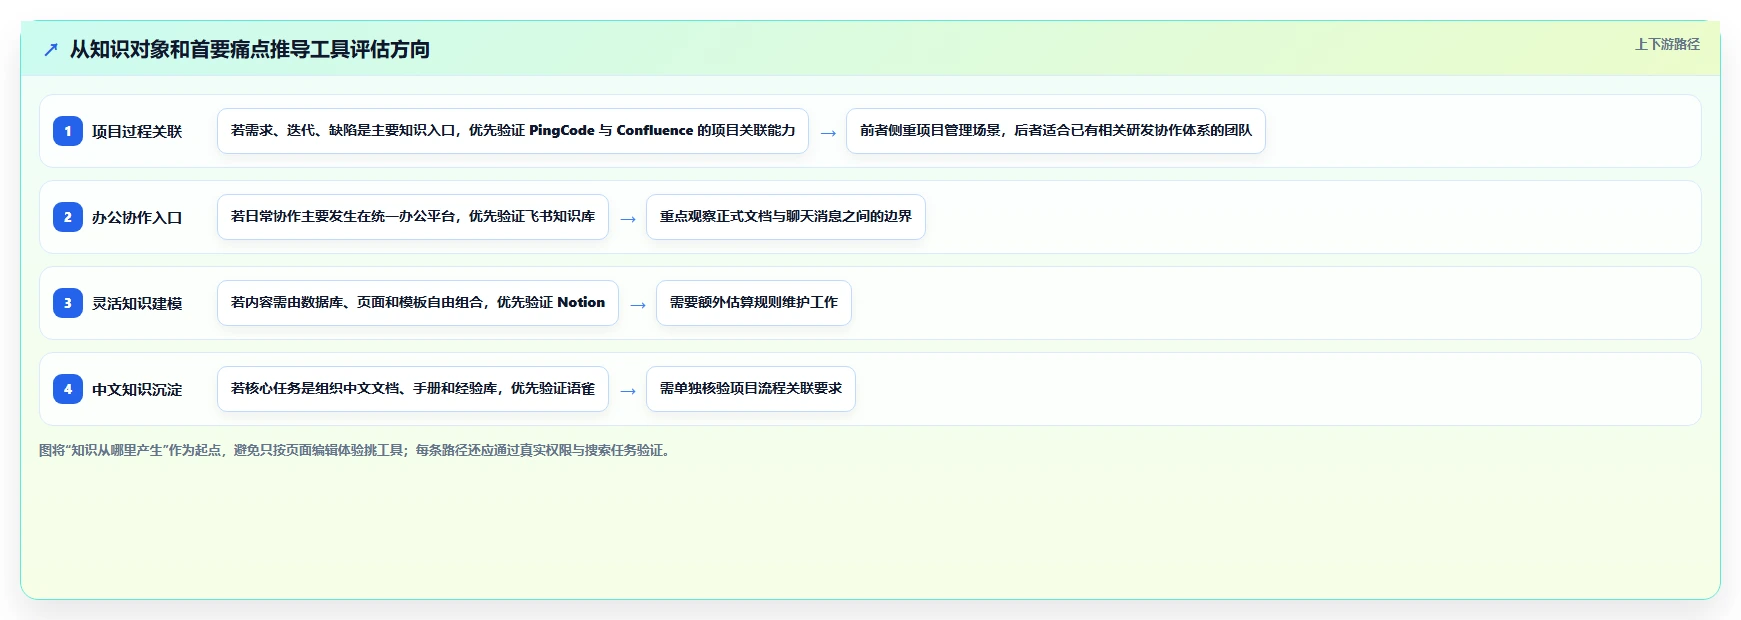Select the 前者侧重项目管理场景 result box

coord(1056,131)
